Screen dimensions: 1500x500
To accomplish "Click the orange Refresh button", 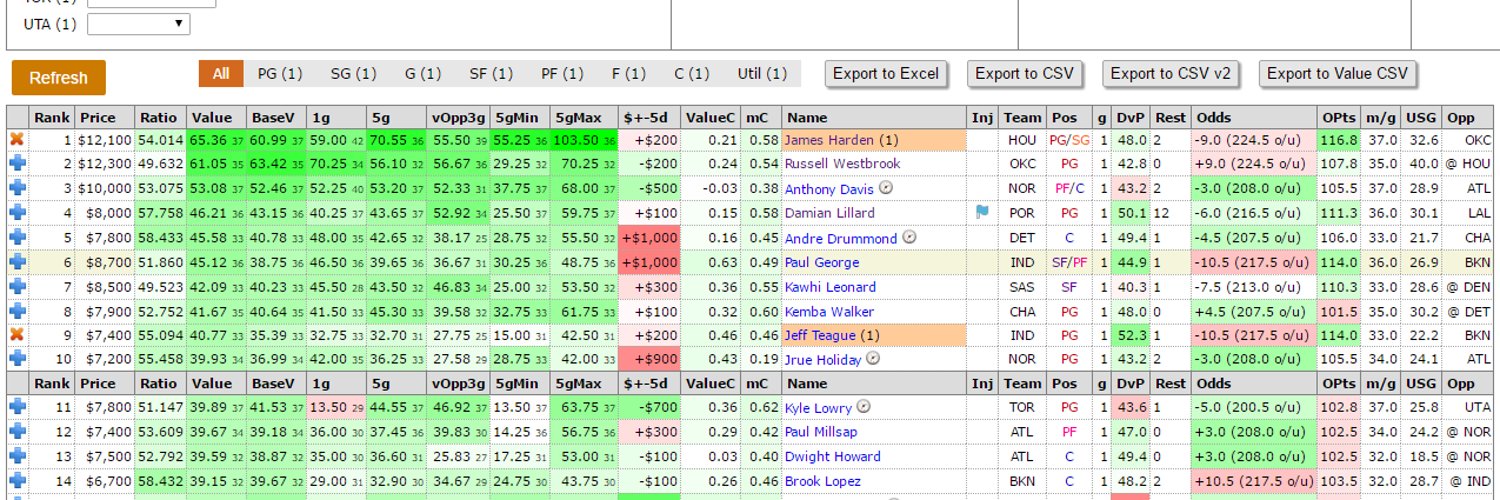I will (59, 78).
